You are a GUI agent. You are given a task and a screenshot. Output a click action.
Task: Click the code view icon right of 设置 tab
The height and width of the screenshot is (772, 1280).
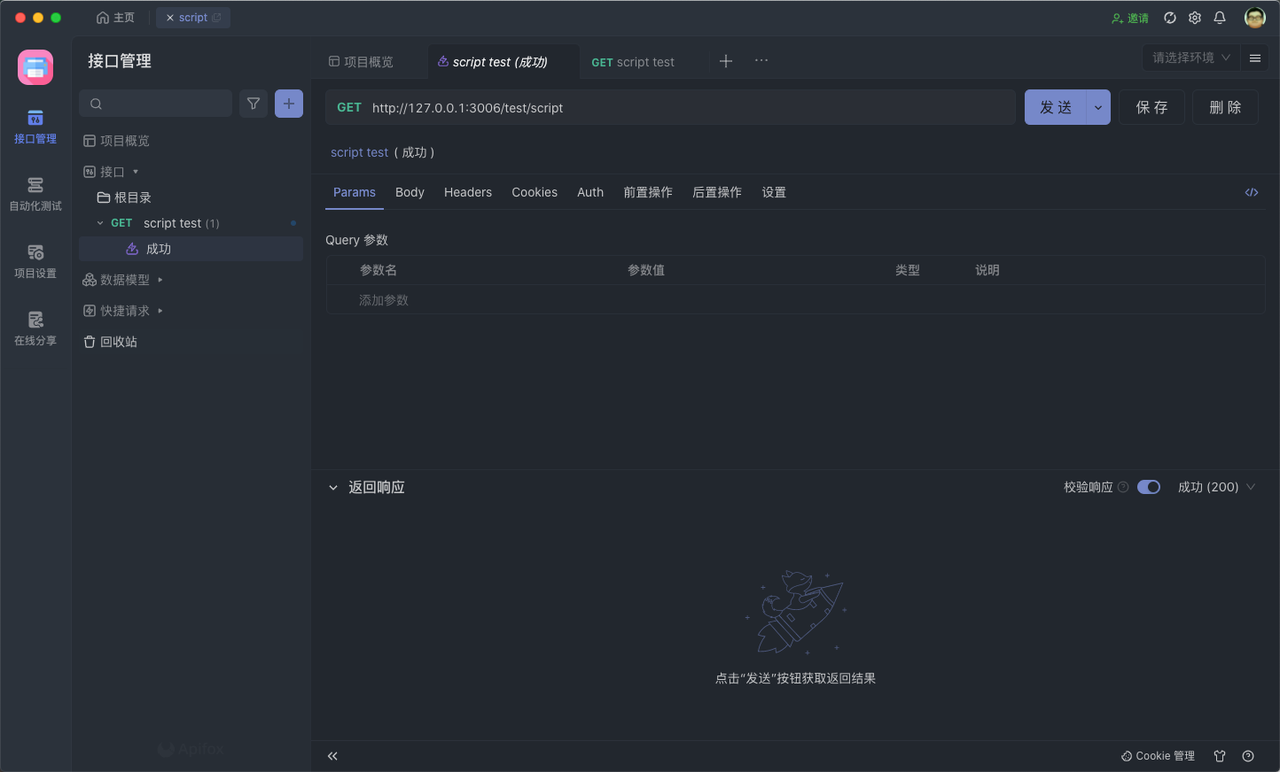click(x=1251, y=192)
